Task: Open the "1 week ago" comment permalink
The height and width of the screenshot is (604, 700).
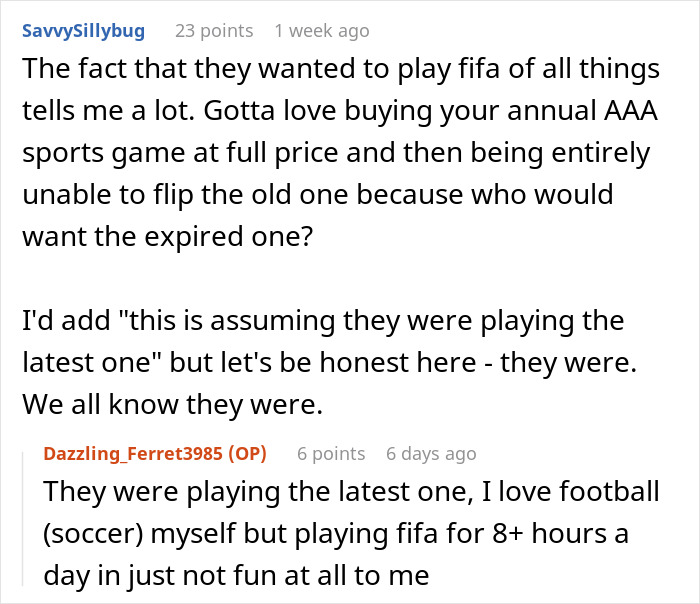Action: pyautogui.click(x=321, y=31)
